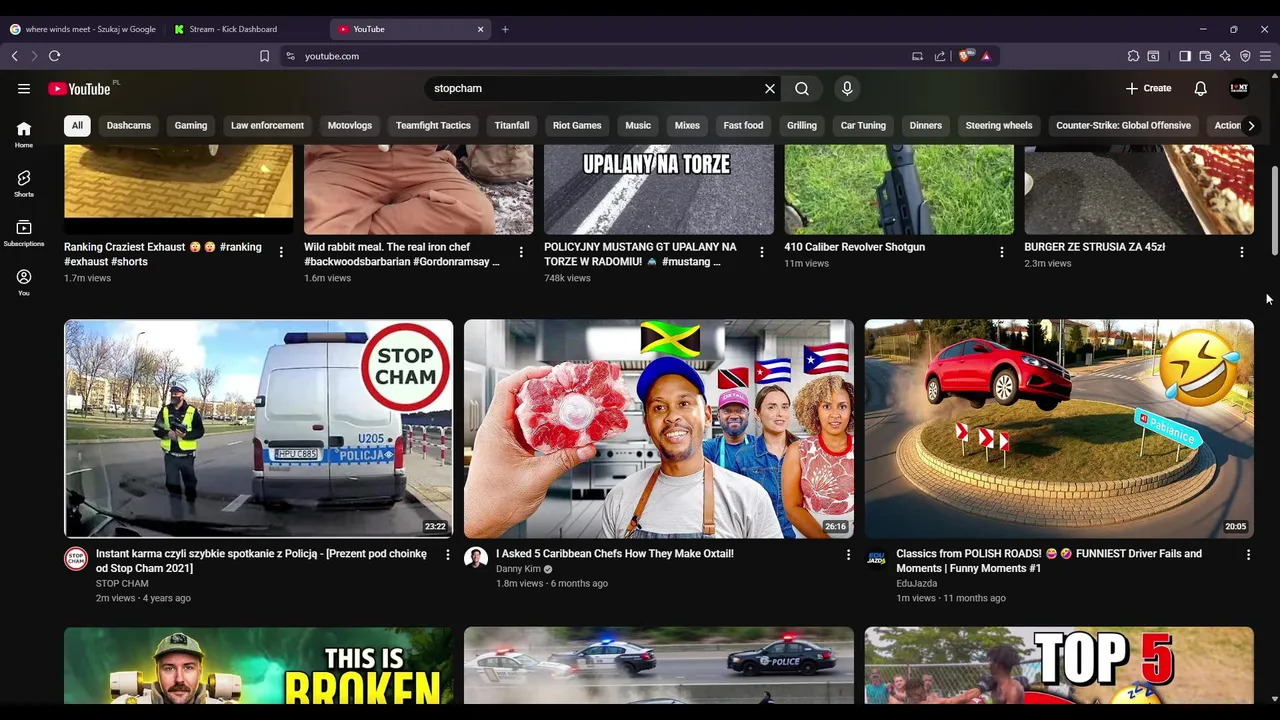Select the Teamfight Tactics chip

(433, 126)
